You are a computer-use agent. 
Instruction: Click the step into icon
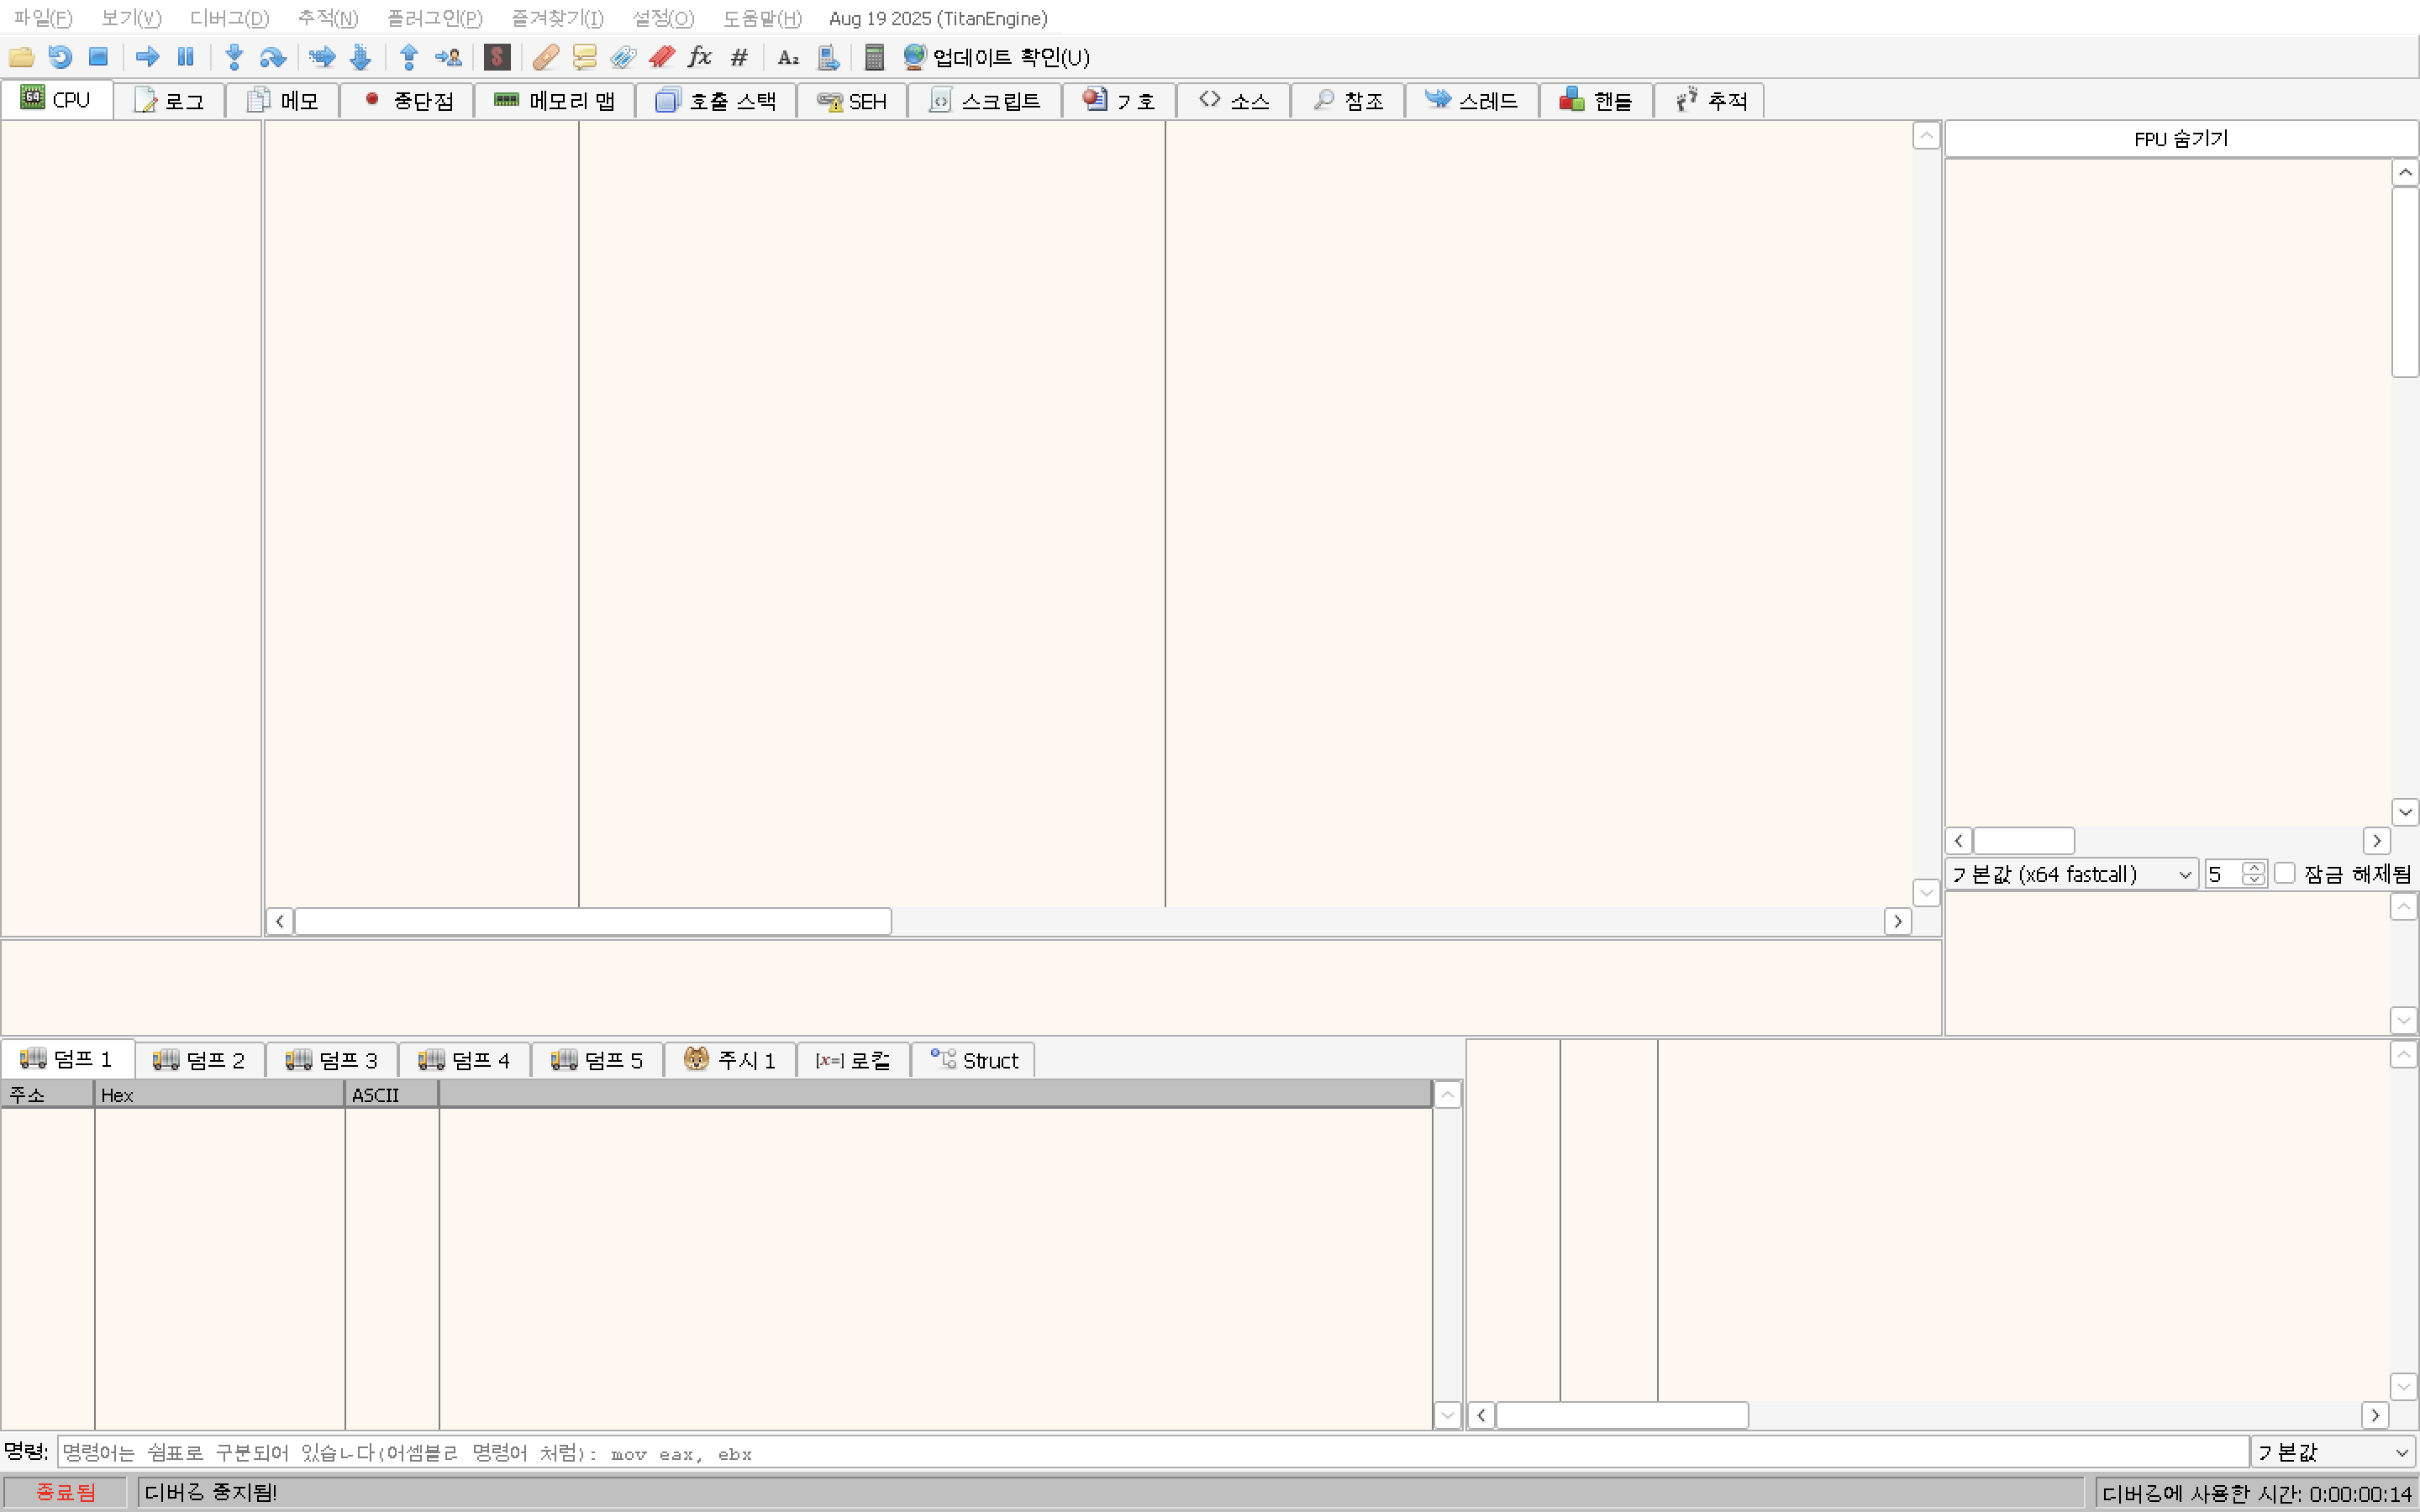[234, 57]
